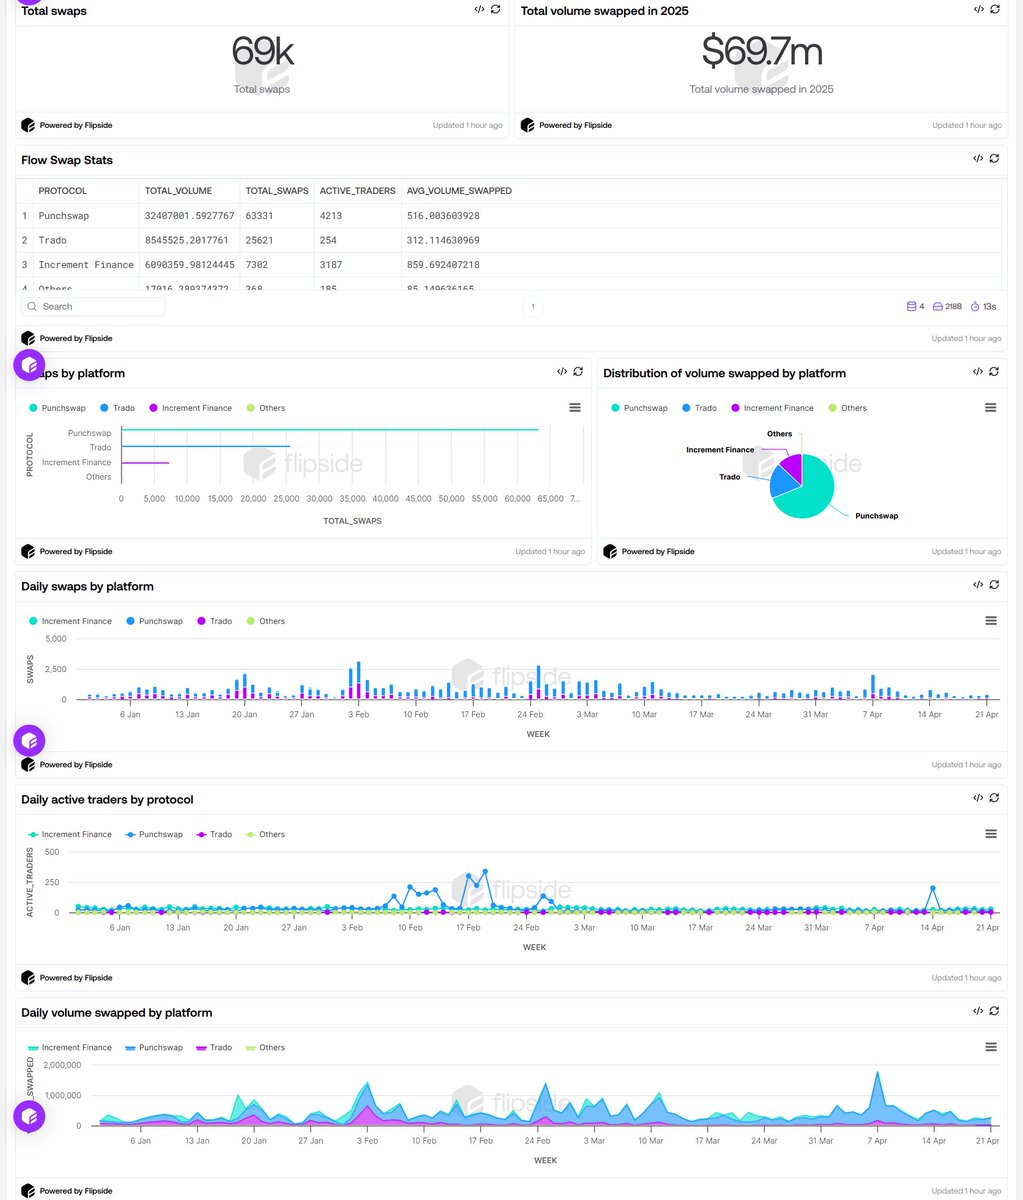1023x1200 pixels.
Task: Click Powered by Flipside on Total swaps card
Action: pos(68,124)
